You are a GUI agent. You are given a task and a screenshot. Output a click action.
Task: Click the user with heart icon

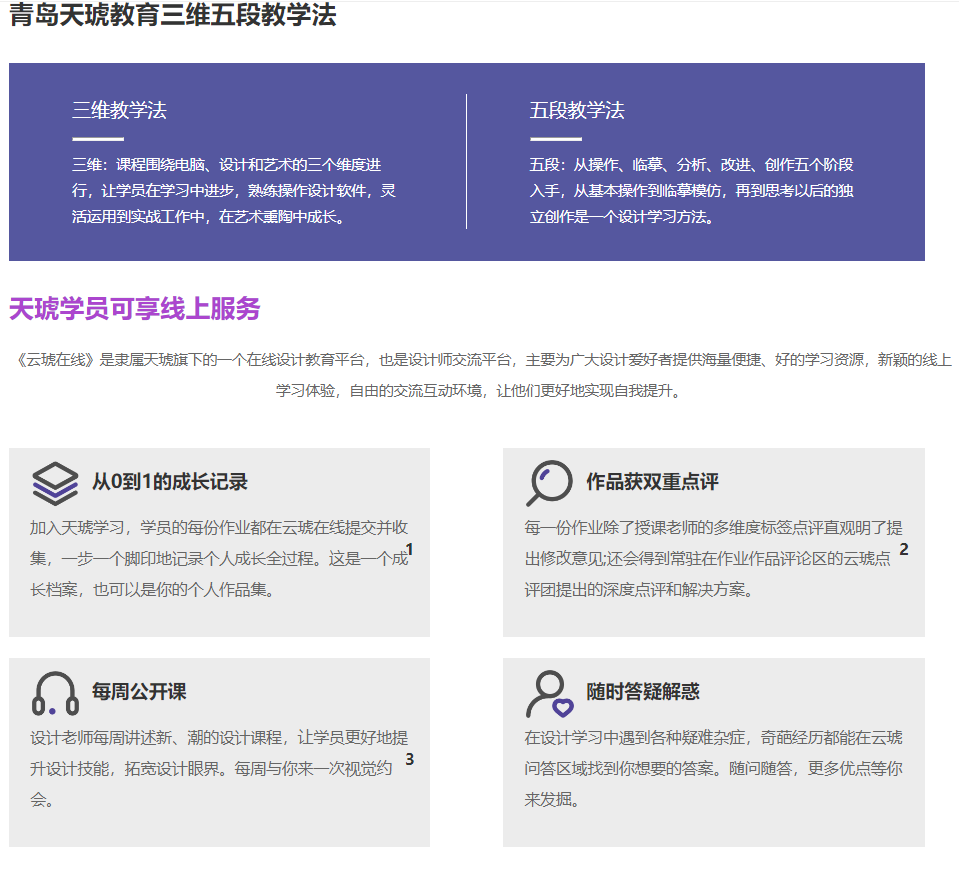click(549, 693)
